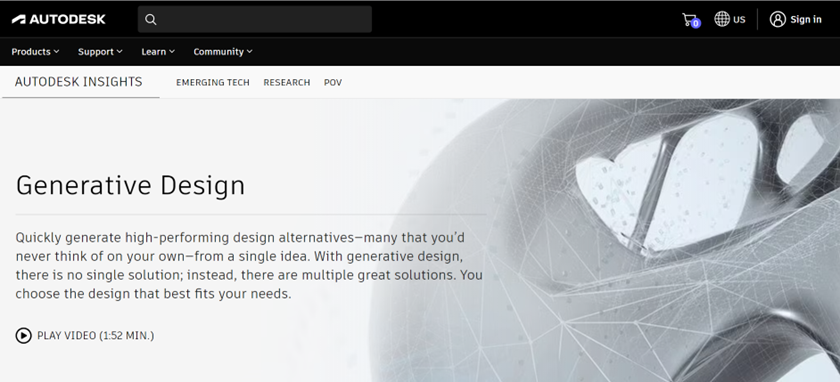Open the Autodesk Insights tab

pos(79,82)
